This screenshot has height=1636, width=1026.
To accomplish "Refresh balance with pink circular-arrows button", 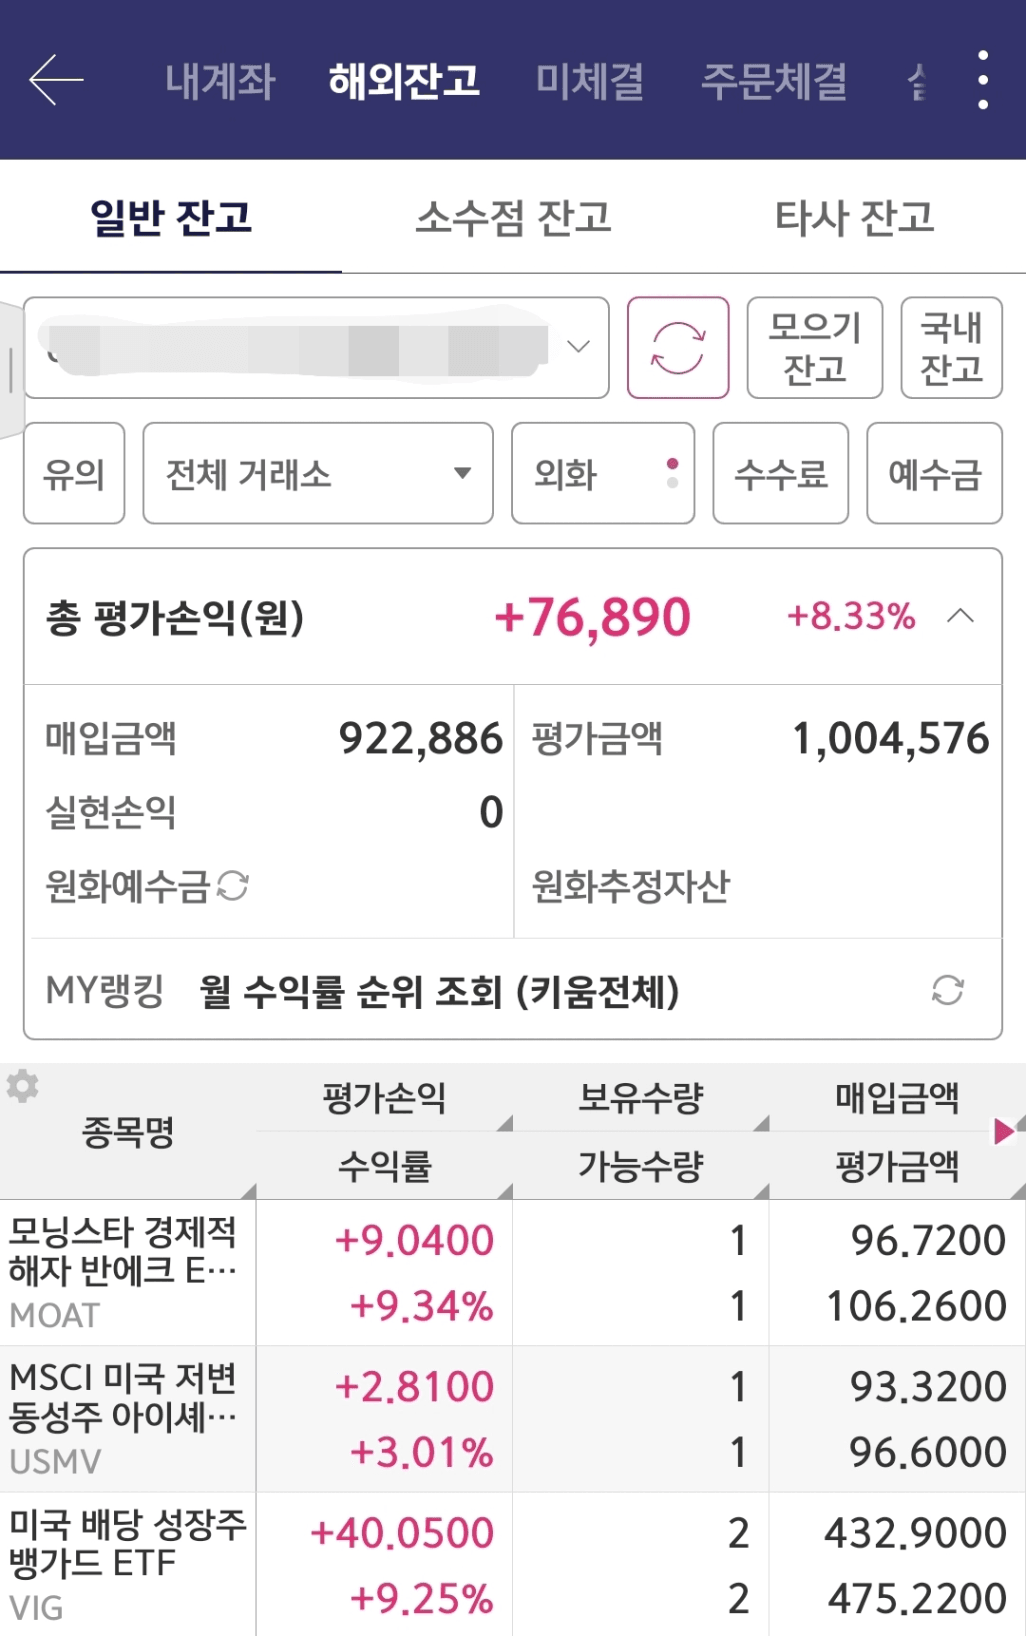I will (678, 347).
